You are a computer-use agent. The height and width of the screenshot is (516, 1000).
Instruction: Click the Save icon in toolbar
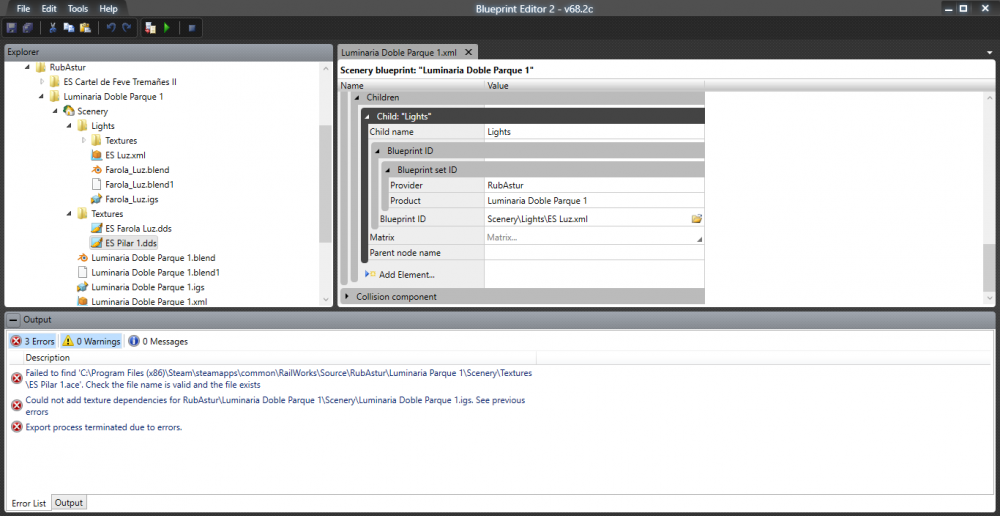point(11,27)
